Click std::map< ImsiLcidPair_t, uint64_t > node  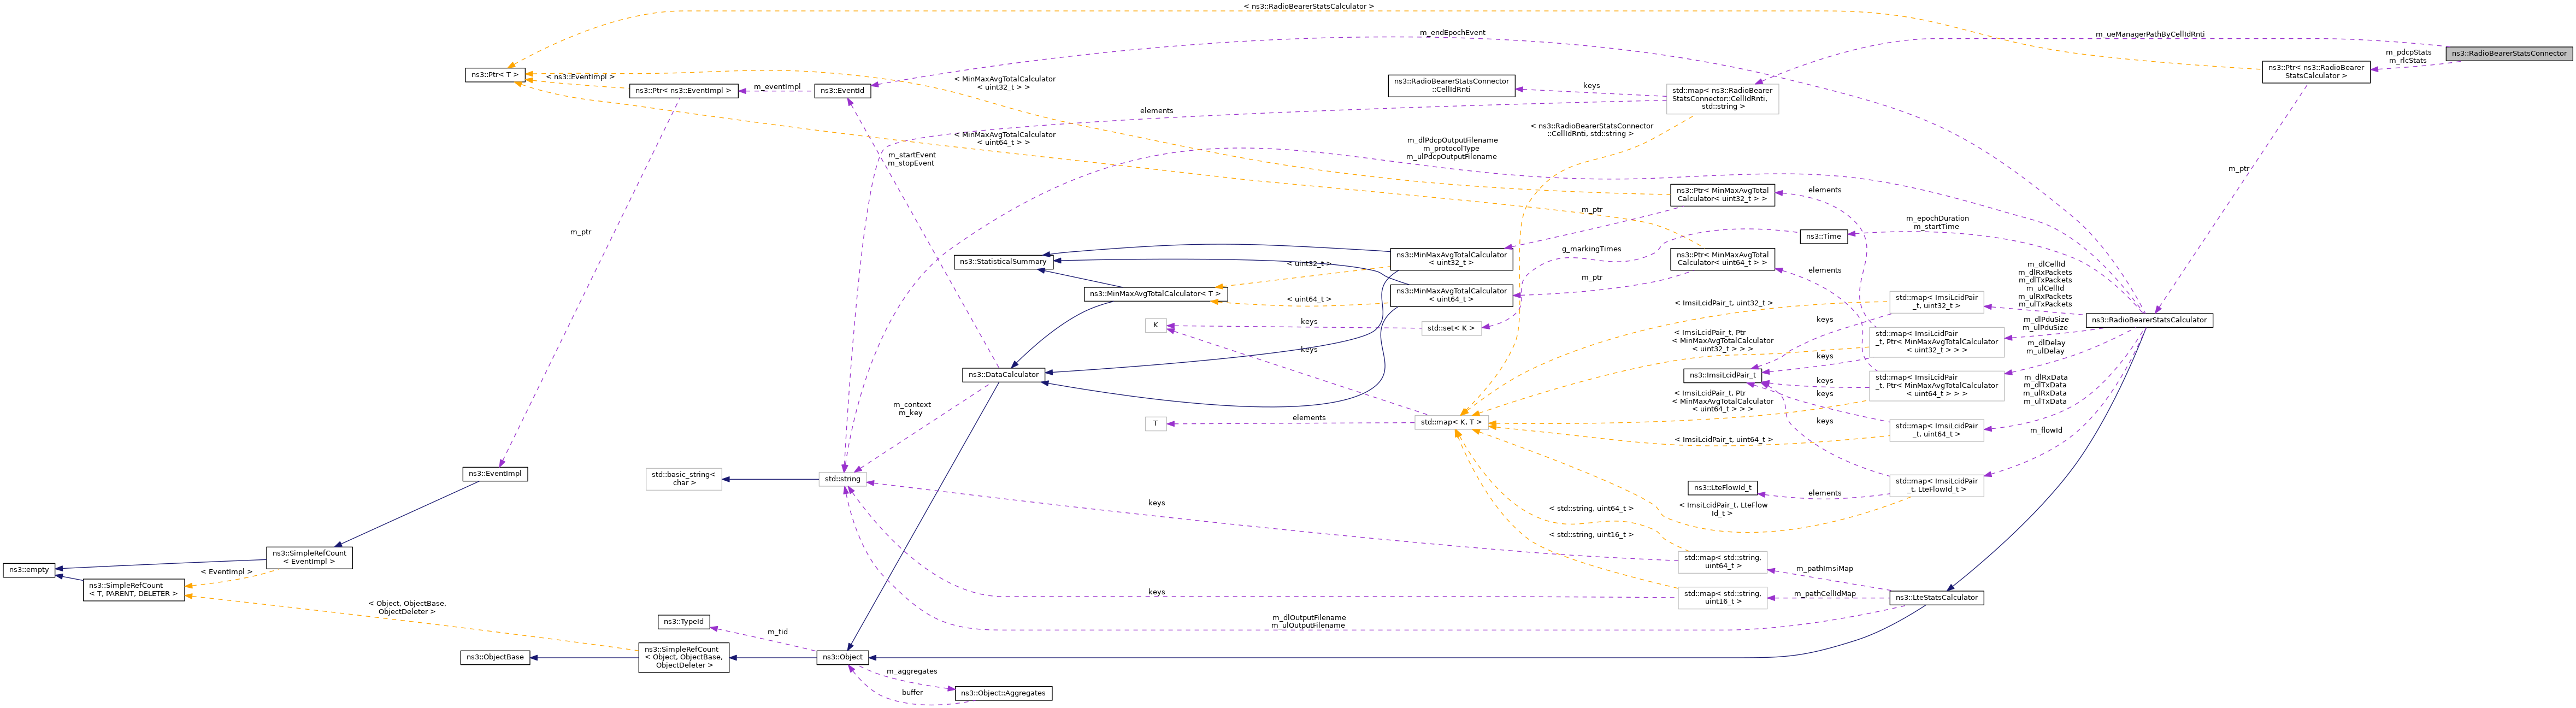pyautogui.click(x=1936, y=430)
